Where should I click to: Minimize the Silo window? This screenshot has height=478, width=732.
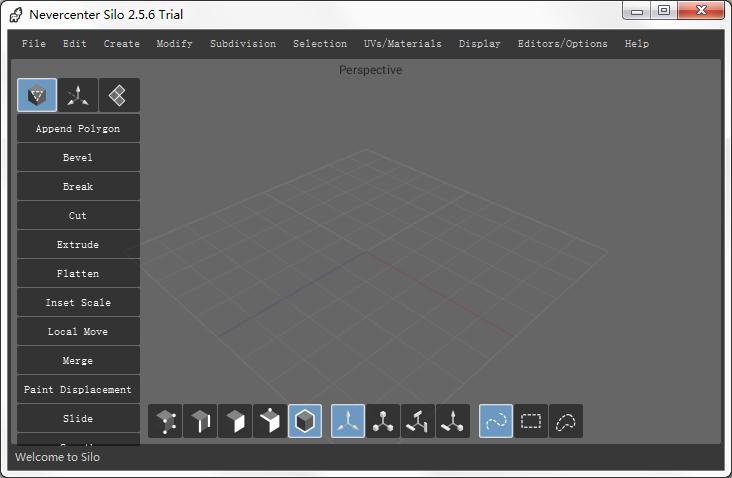pyautogui.click(x=637, y=10)
